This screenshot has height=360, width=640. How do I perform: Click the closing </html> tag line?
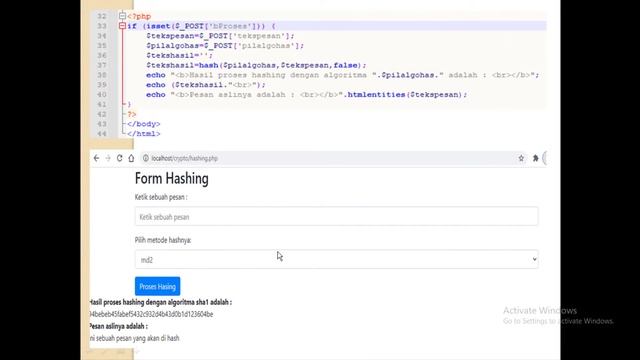(x=143, y=134)
